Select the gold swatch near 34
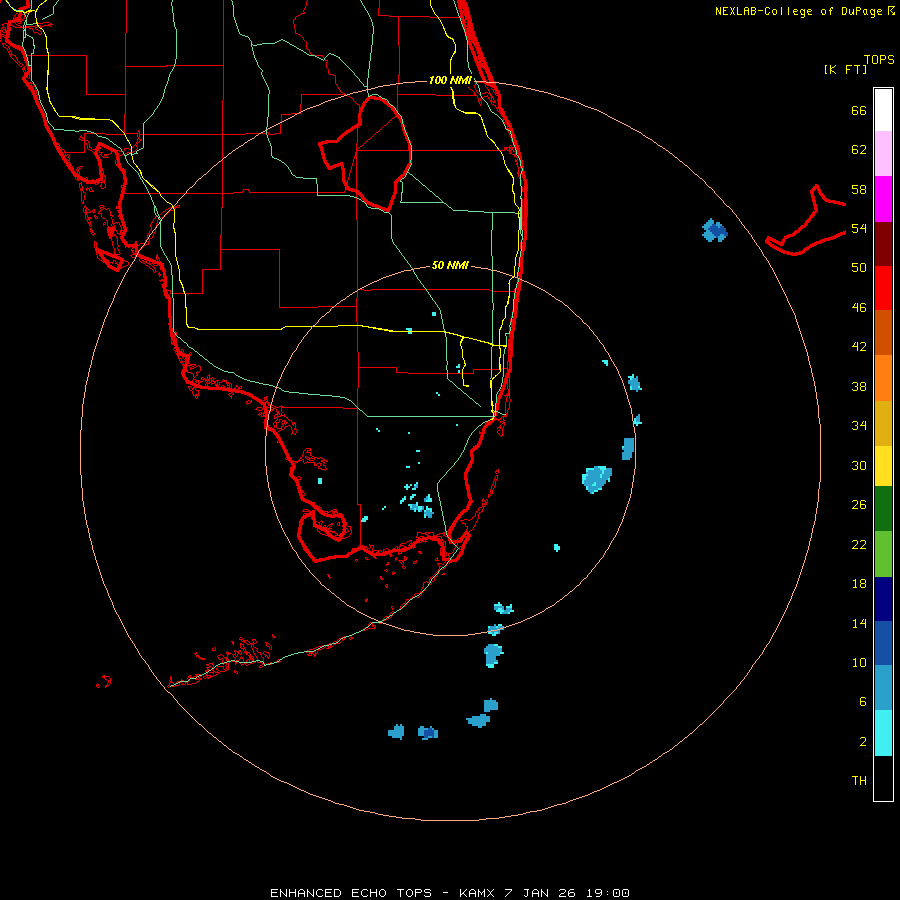 point(883,423)
